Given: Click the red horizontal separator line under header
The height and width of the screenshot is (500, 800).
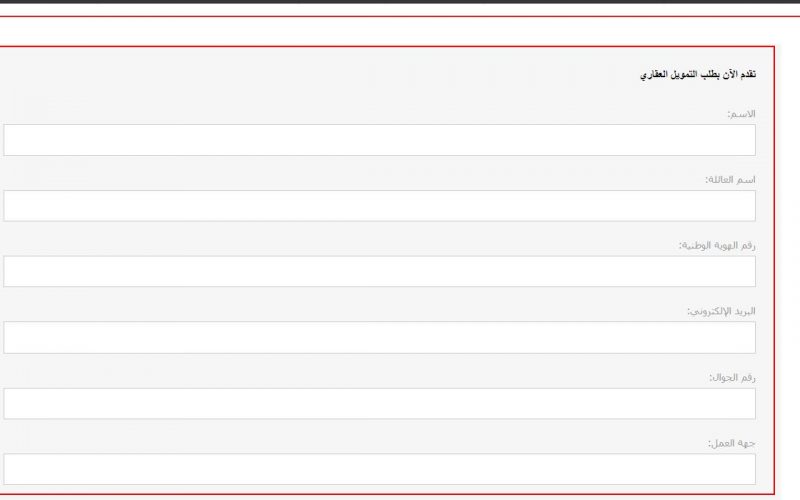Looking at the screenshot, I should click(x=400, y=16).
